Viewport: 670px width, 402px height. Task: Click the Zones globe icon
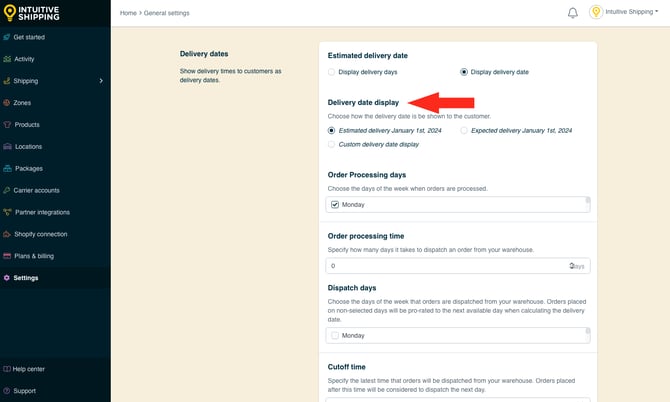point(7,103)
